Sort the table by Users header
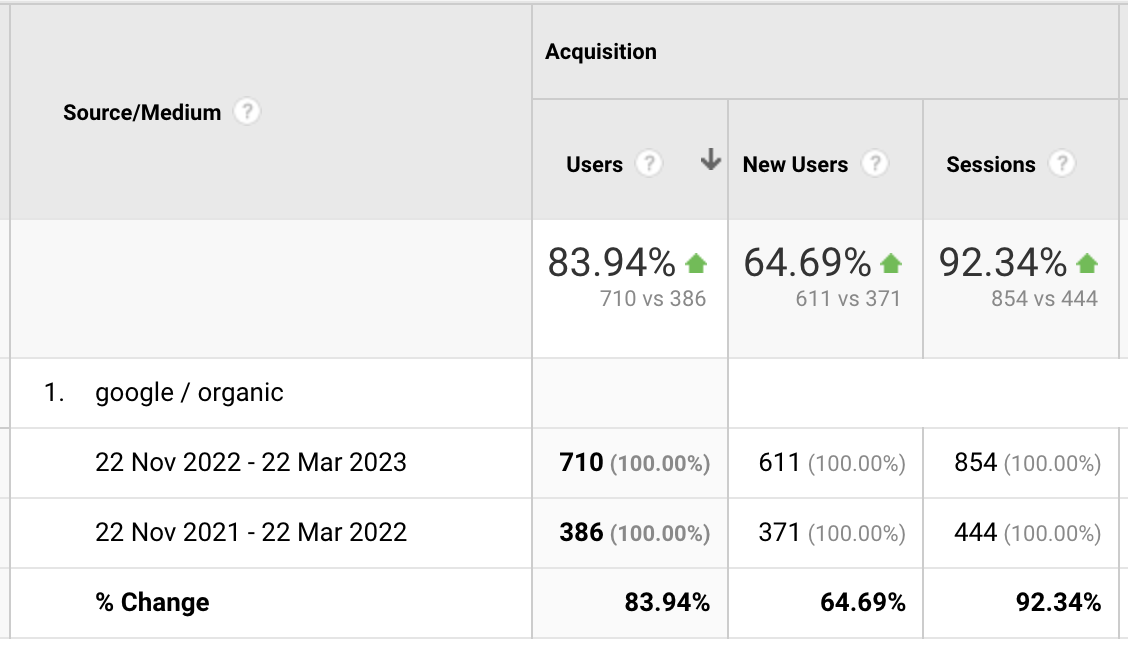1128x646 pixels. (x=594, y=165)
